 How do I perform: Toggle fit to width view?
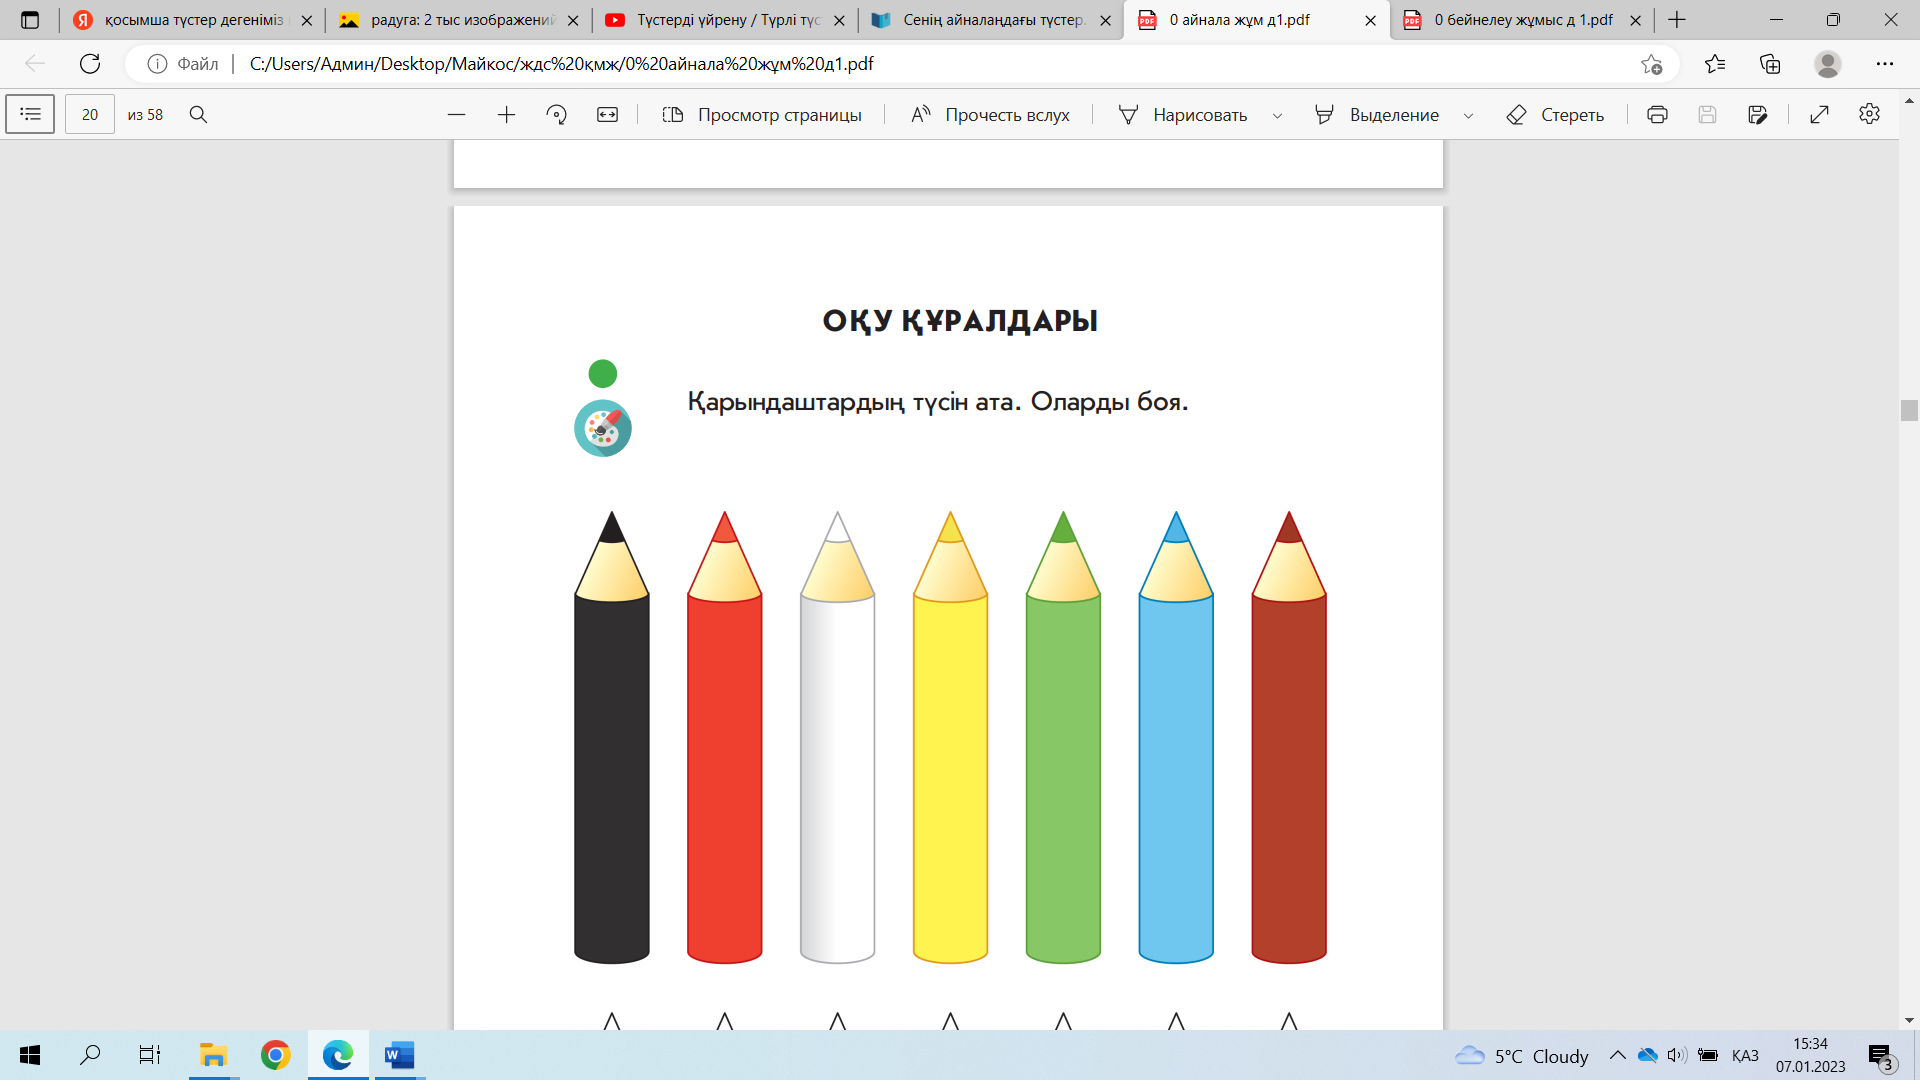tap(607, 115)
